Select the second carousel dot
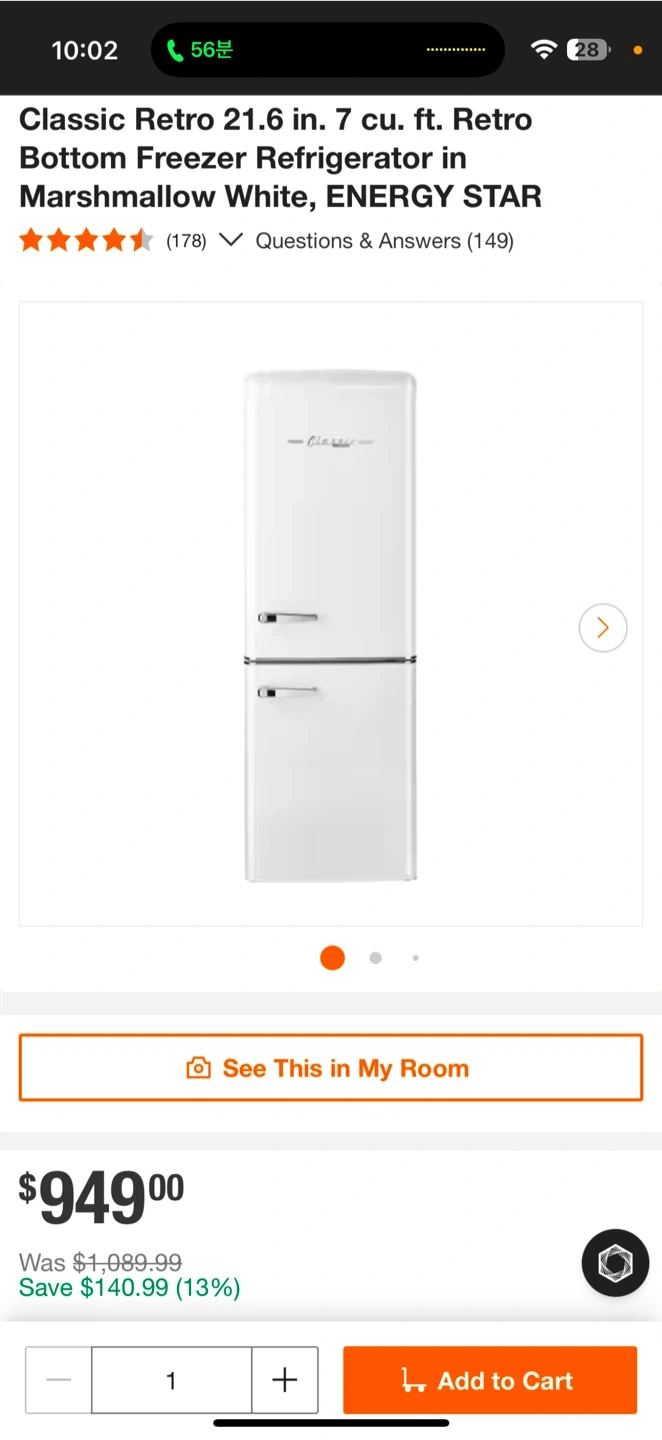The image size is (662, 1440). point(375,958)
